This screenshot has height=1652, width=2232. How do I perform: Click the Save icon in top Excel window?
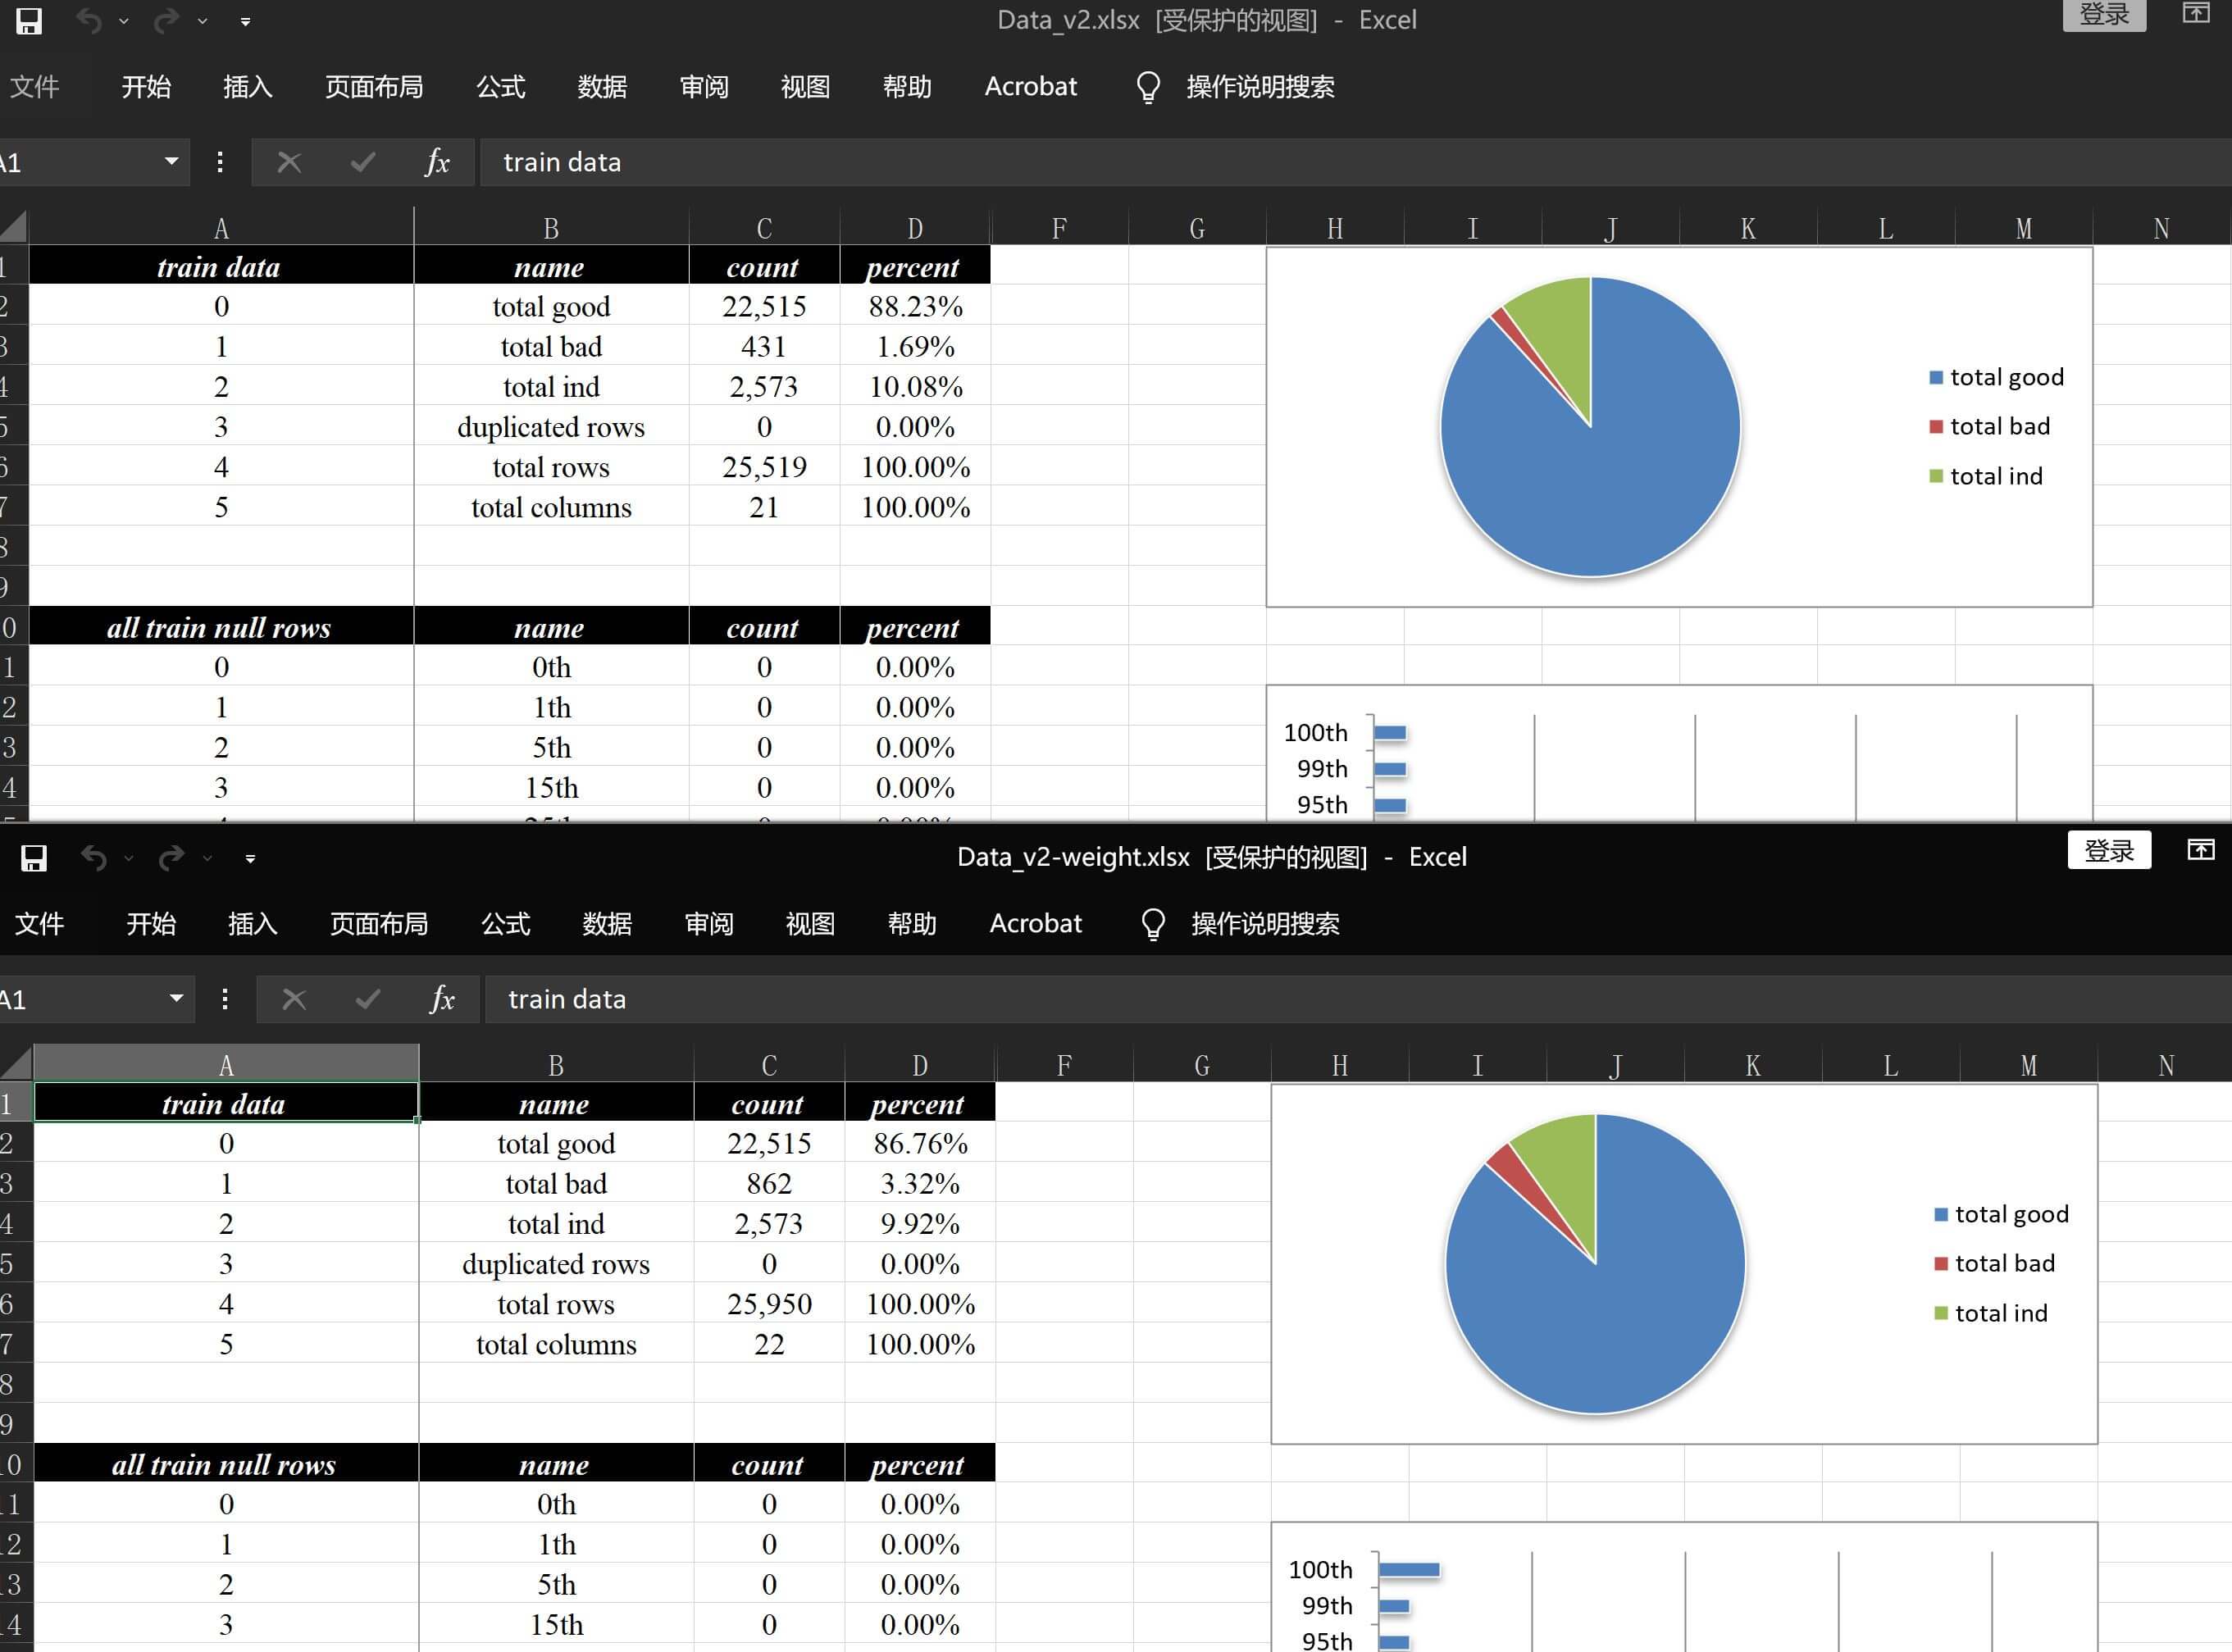click(29, 20)
